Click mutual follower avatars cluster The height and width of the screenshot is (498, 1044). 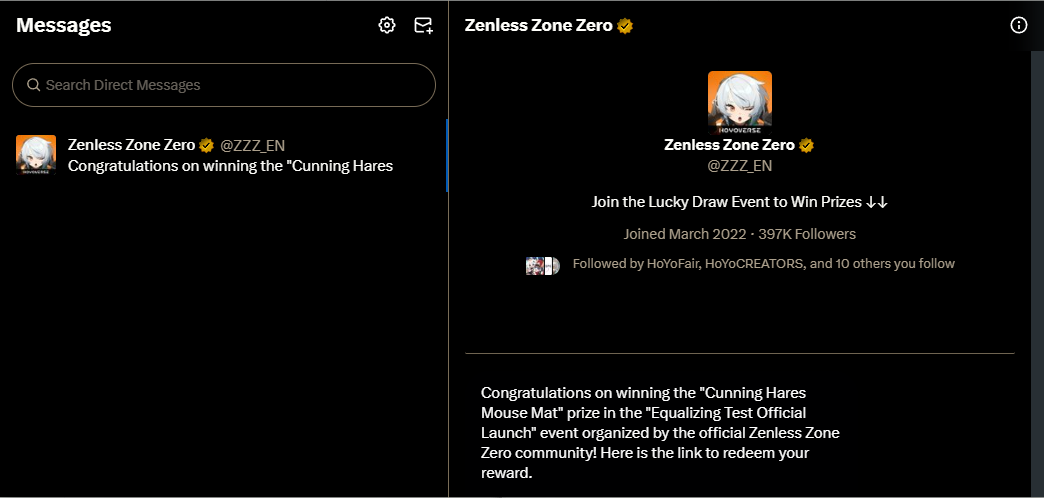click(x=543, y=264)
